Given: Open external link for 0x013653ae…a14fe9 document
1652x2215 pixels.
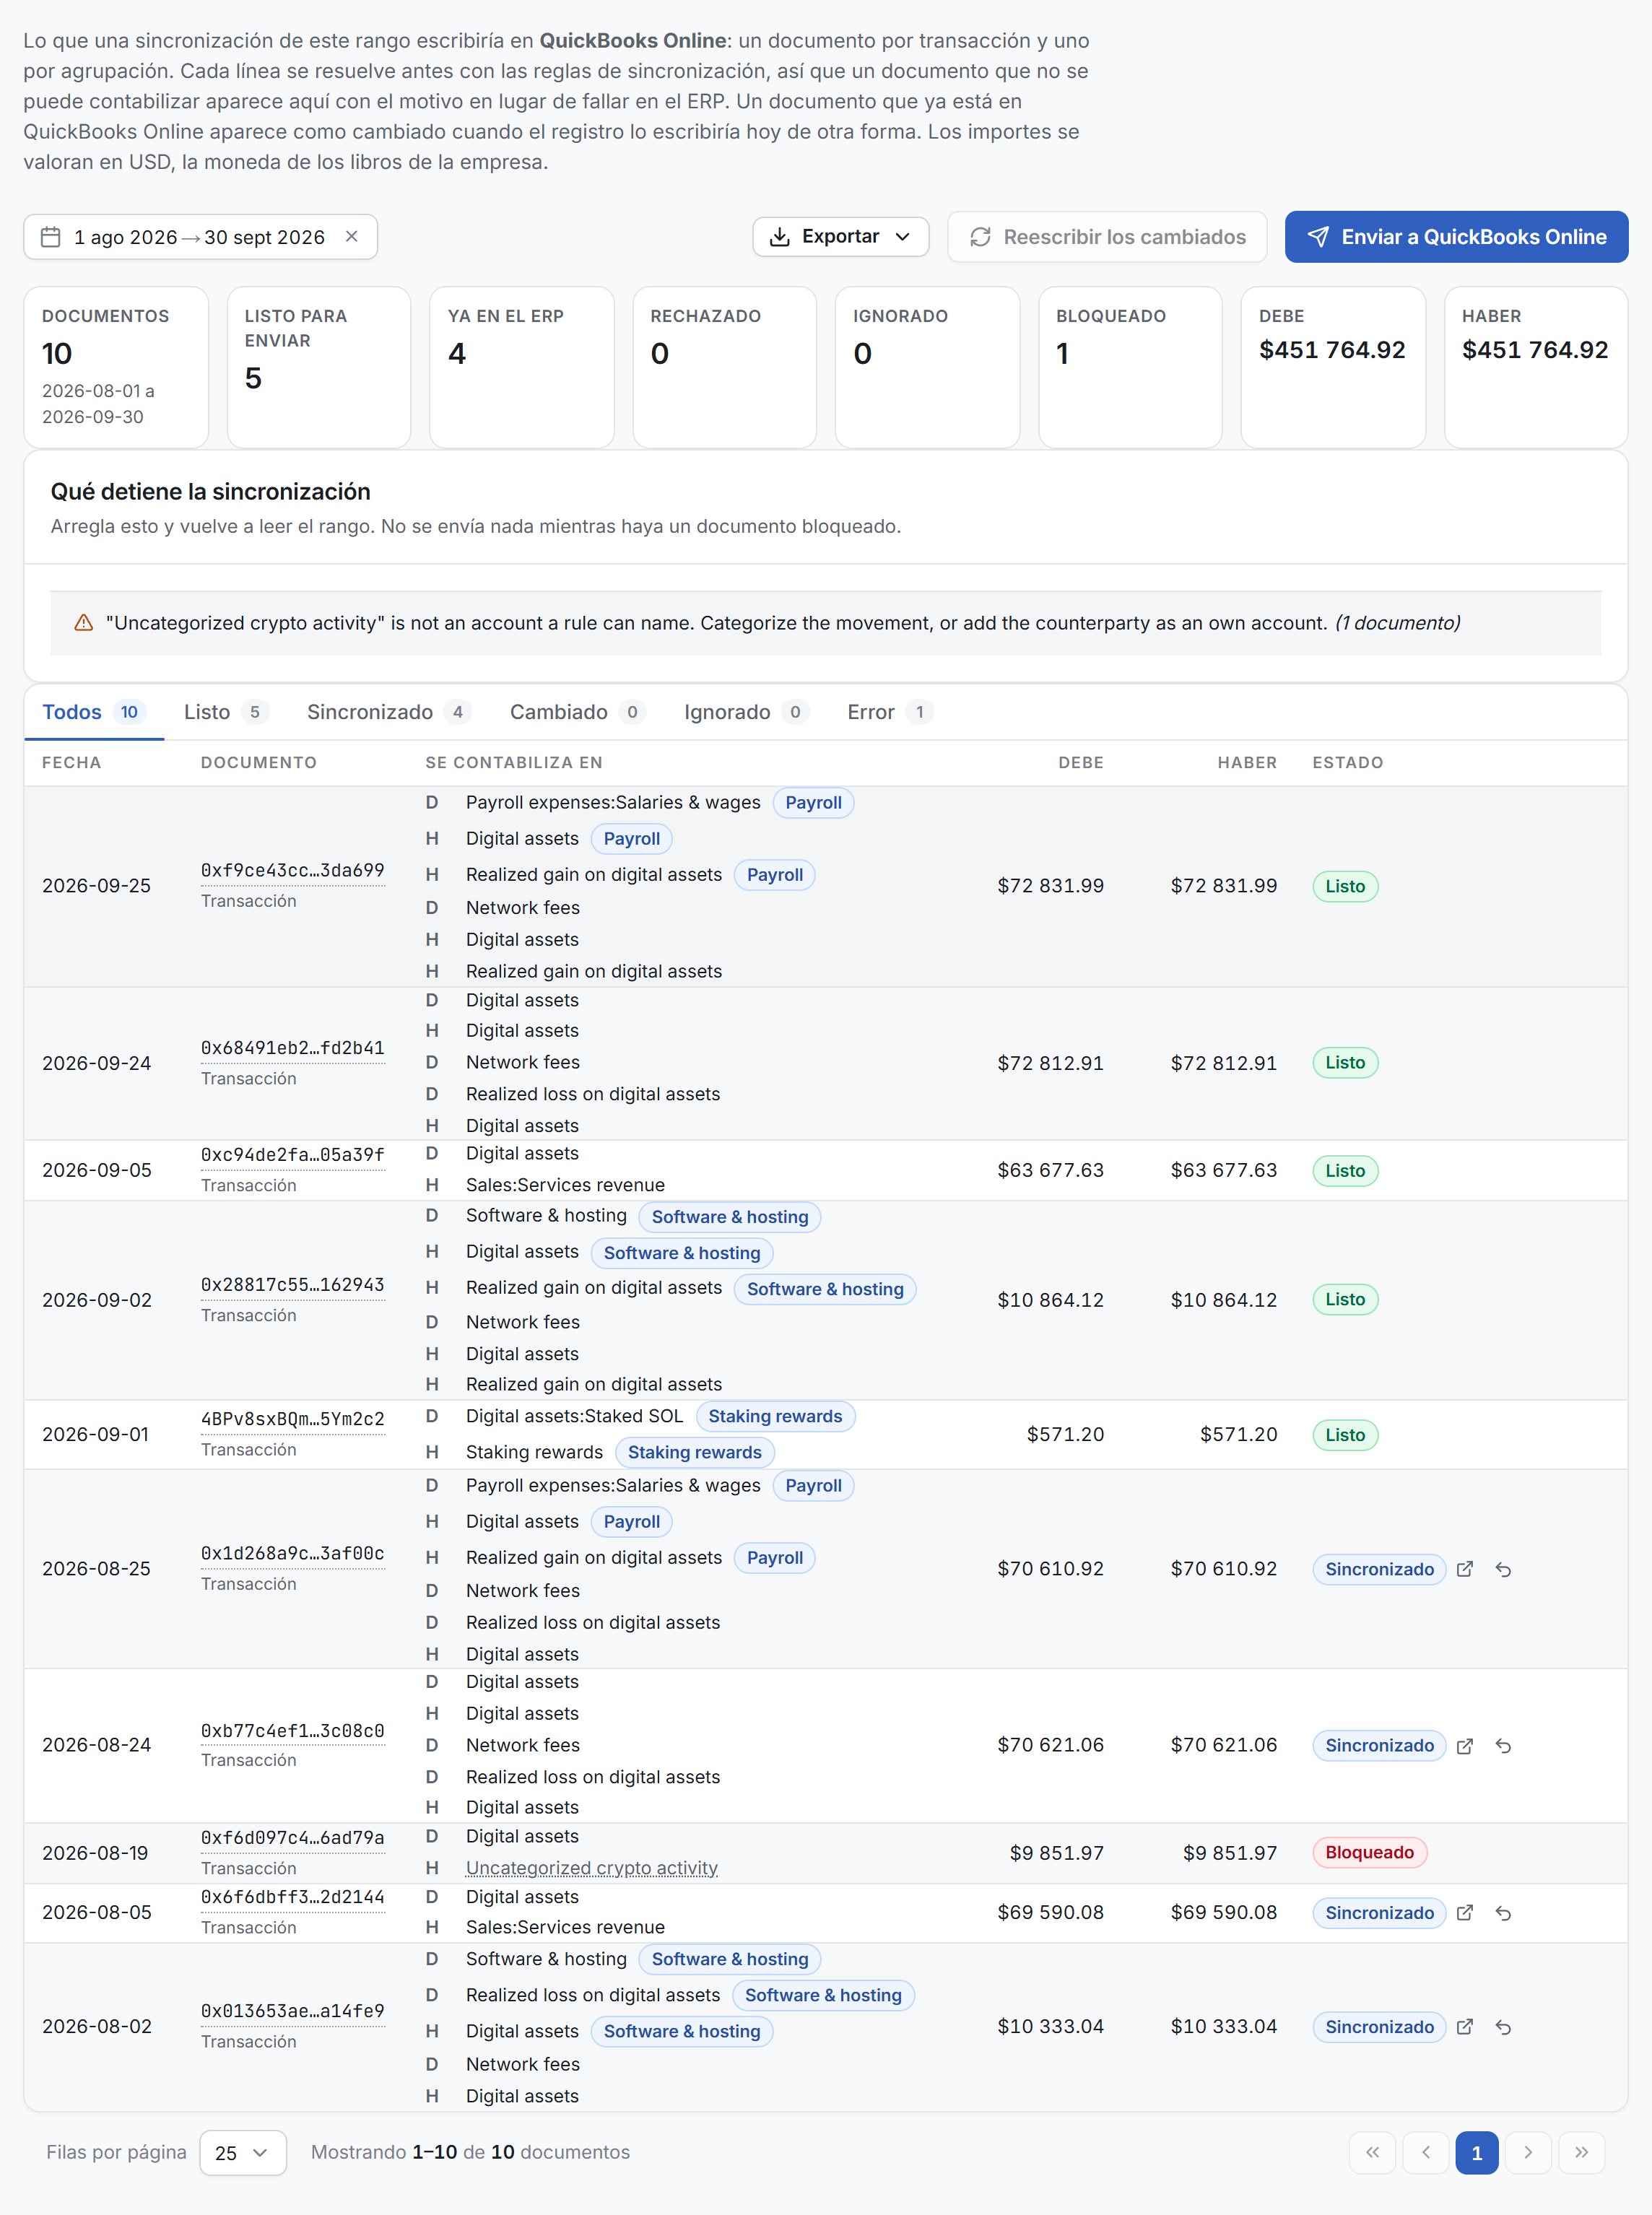Looking at the screenshot, I should tap(1465, 2027).
